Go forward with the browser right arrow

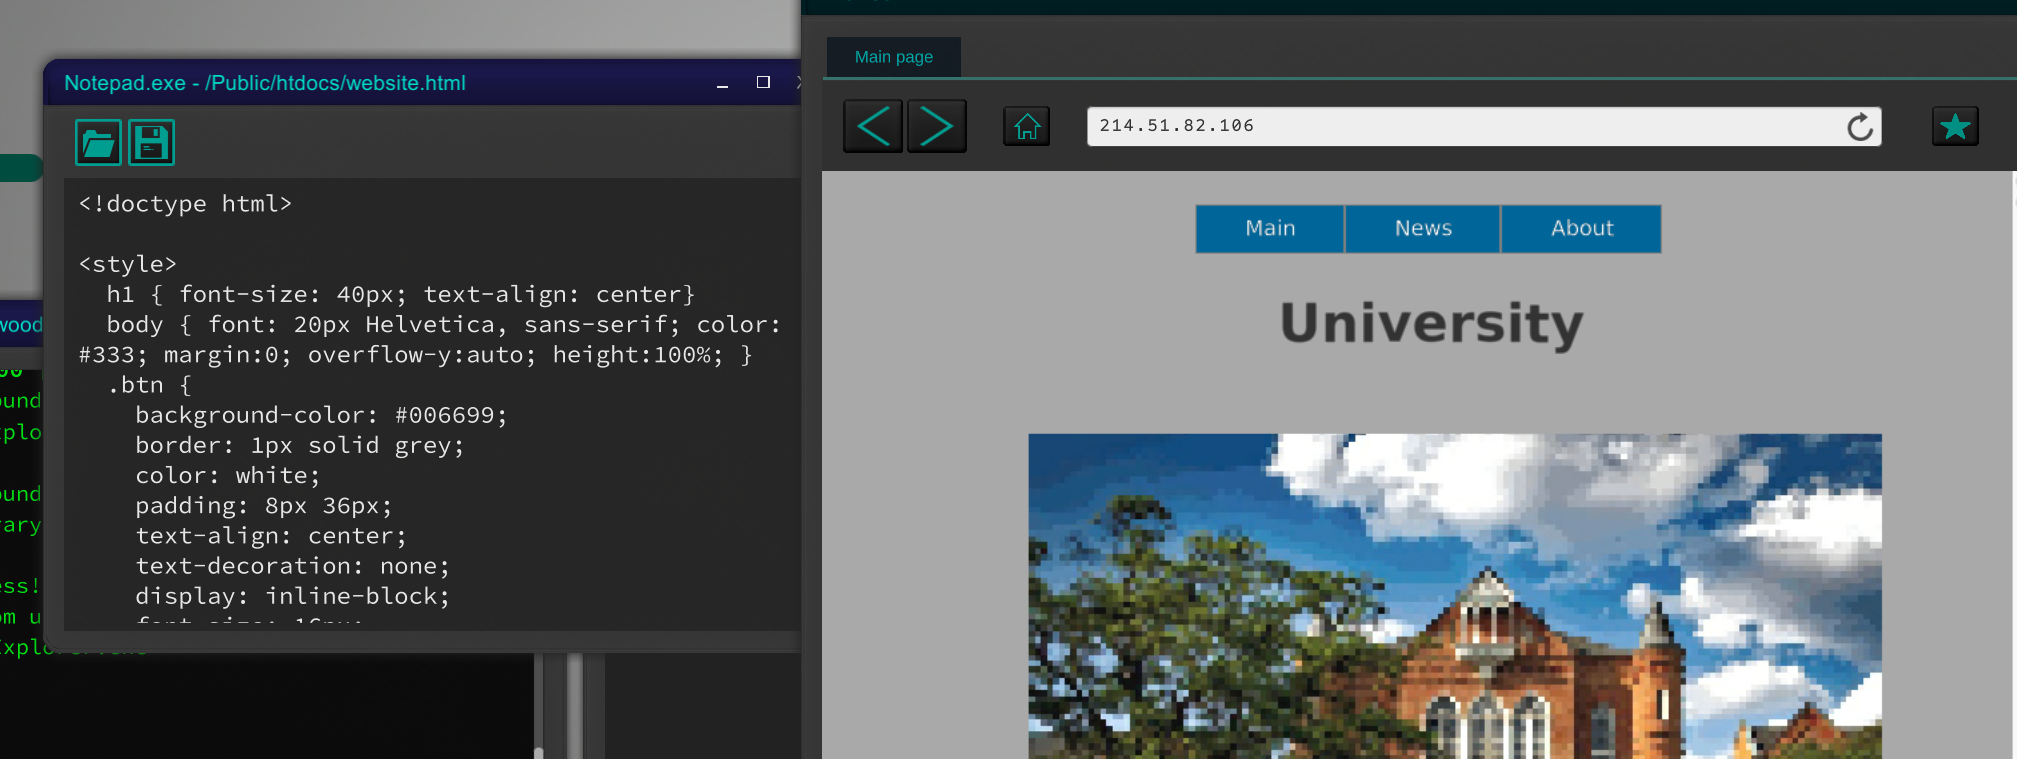click(x=936, y=126)
